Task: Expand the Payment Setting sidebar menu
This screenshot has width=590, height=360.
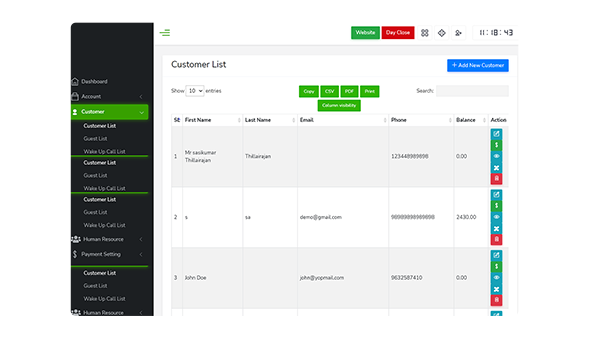Action: click(109, 254)
